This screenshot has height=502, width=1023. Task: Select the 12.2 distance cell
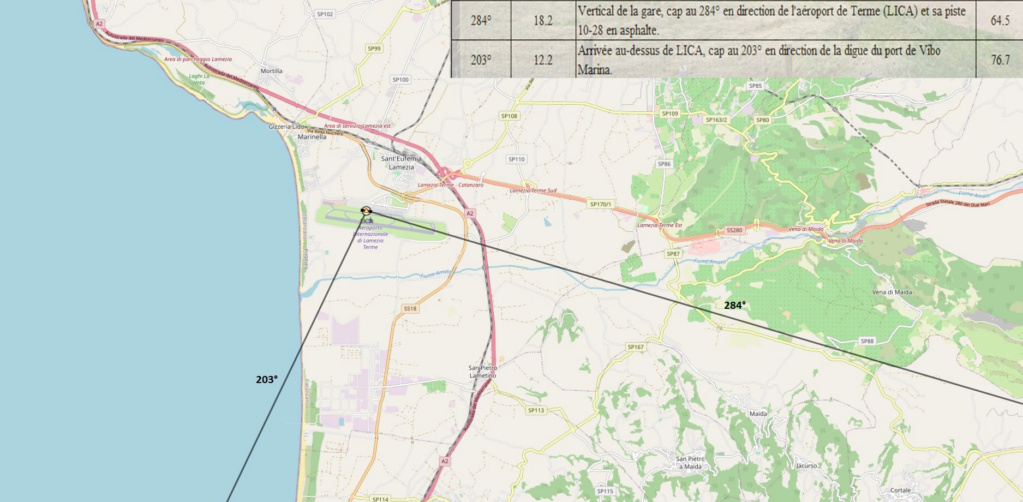[x=543, y=59]
